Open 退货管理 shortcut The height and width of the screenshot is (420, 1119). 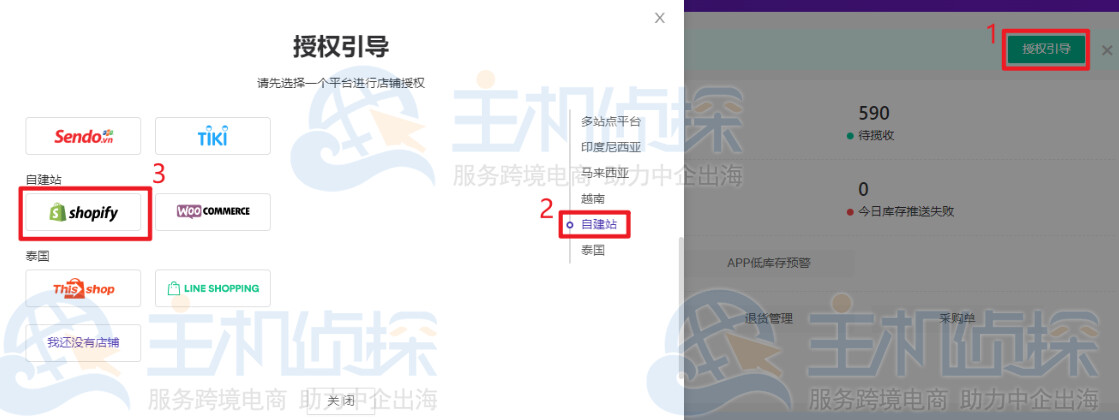[768, 319]
